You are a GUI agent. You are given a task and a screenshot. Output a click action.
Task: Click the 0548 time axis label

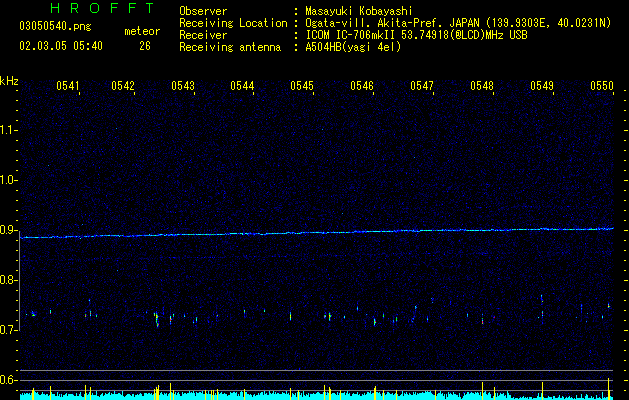(x=482, y=85)
